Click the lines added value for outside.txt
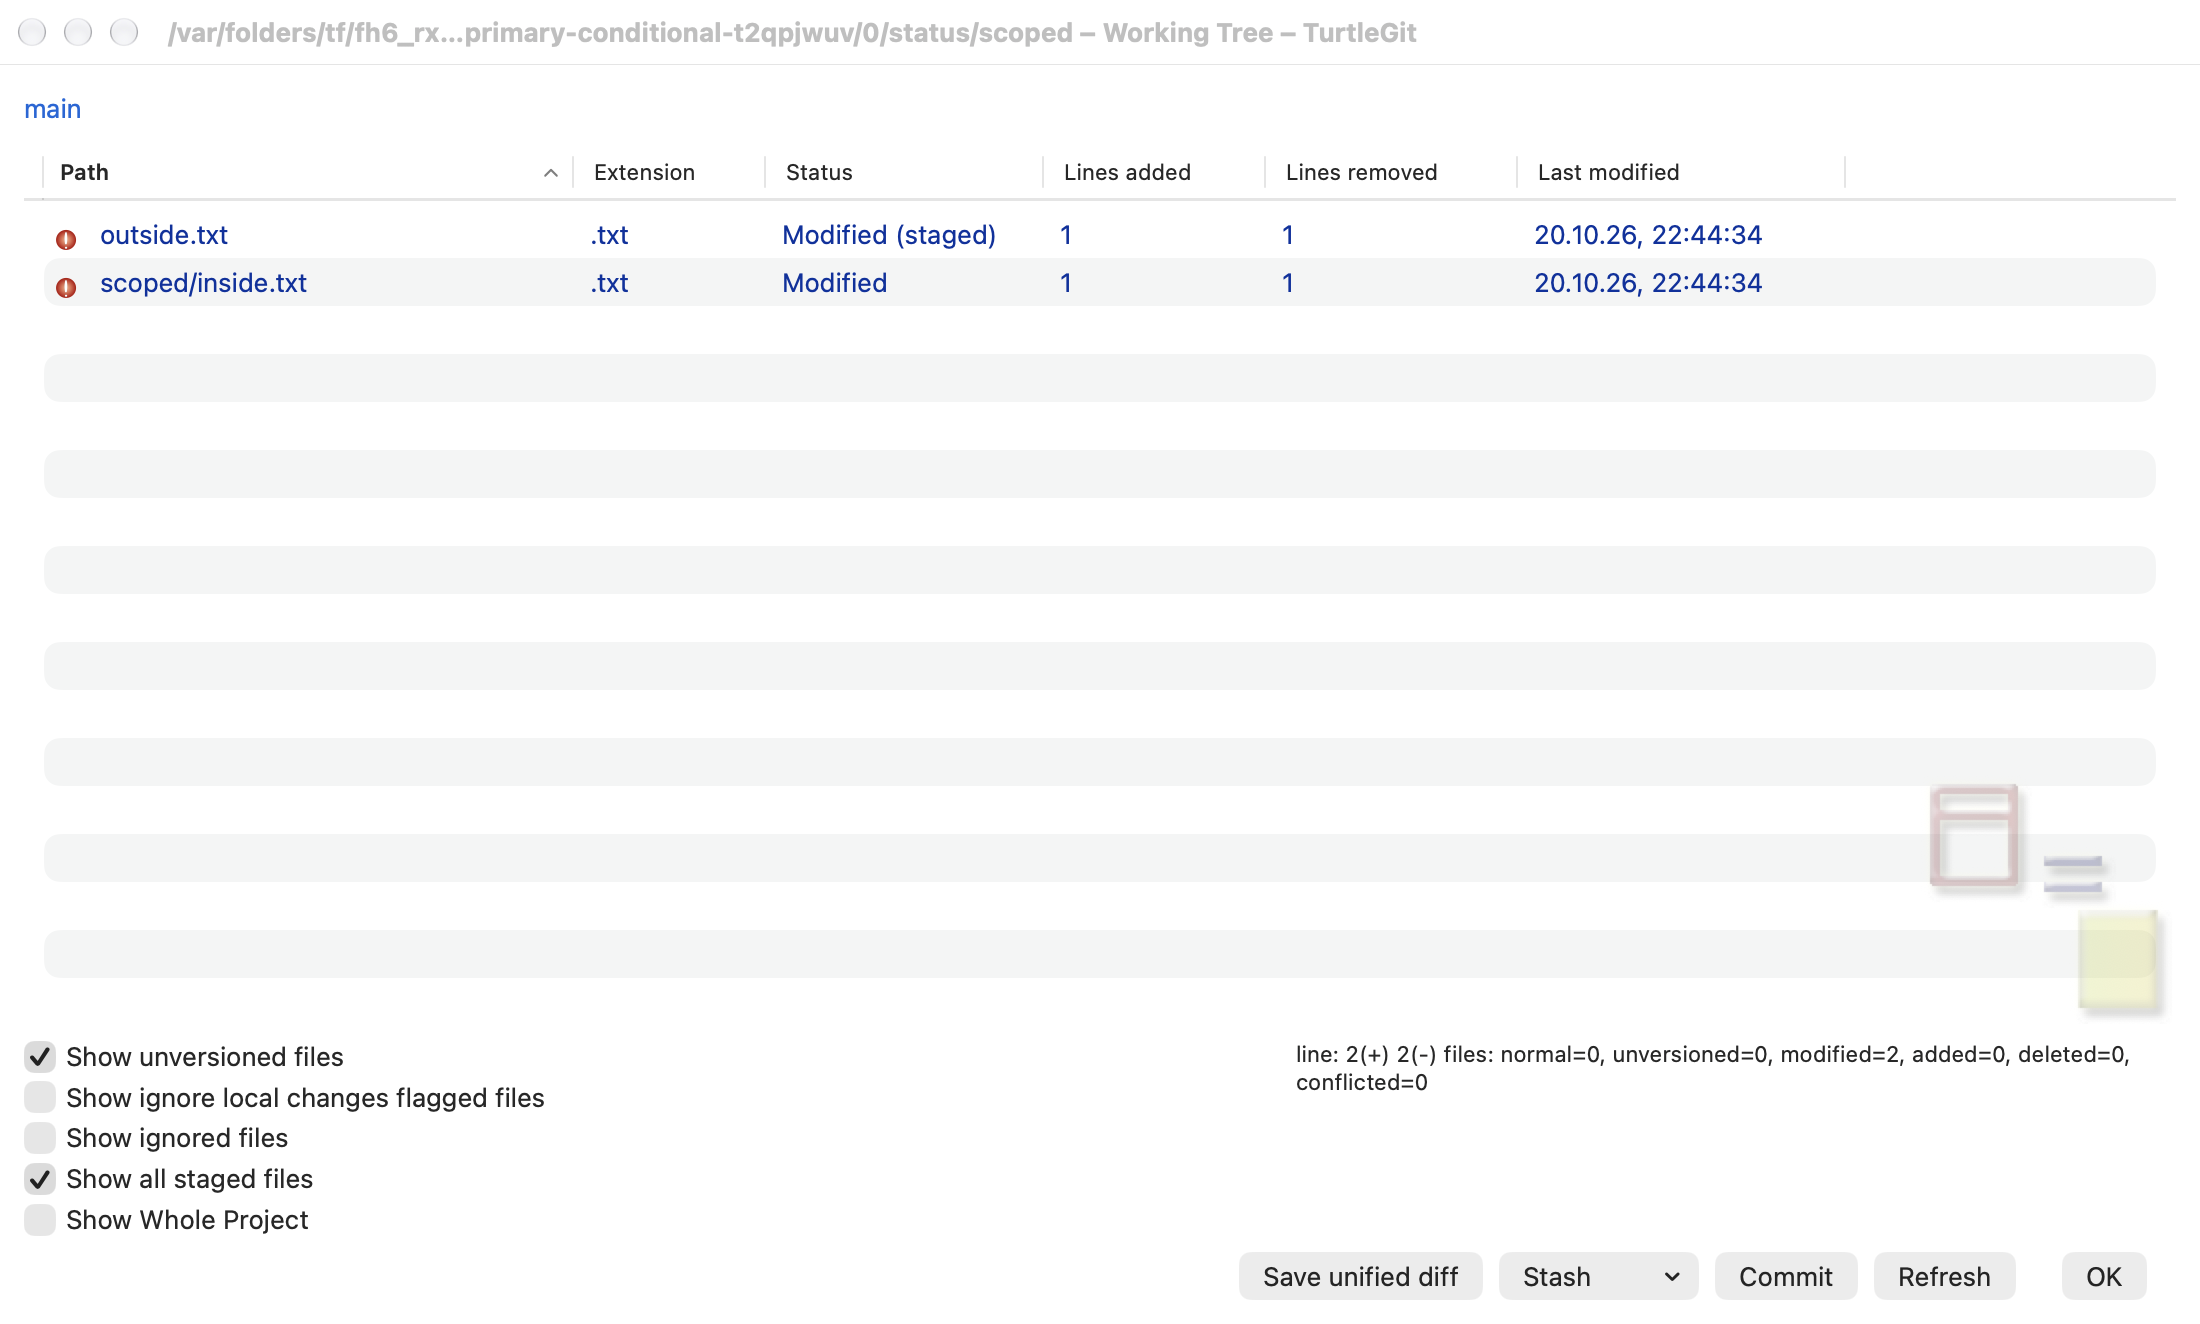 1066,235
